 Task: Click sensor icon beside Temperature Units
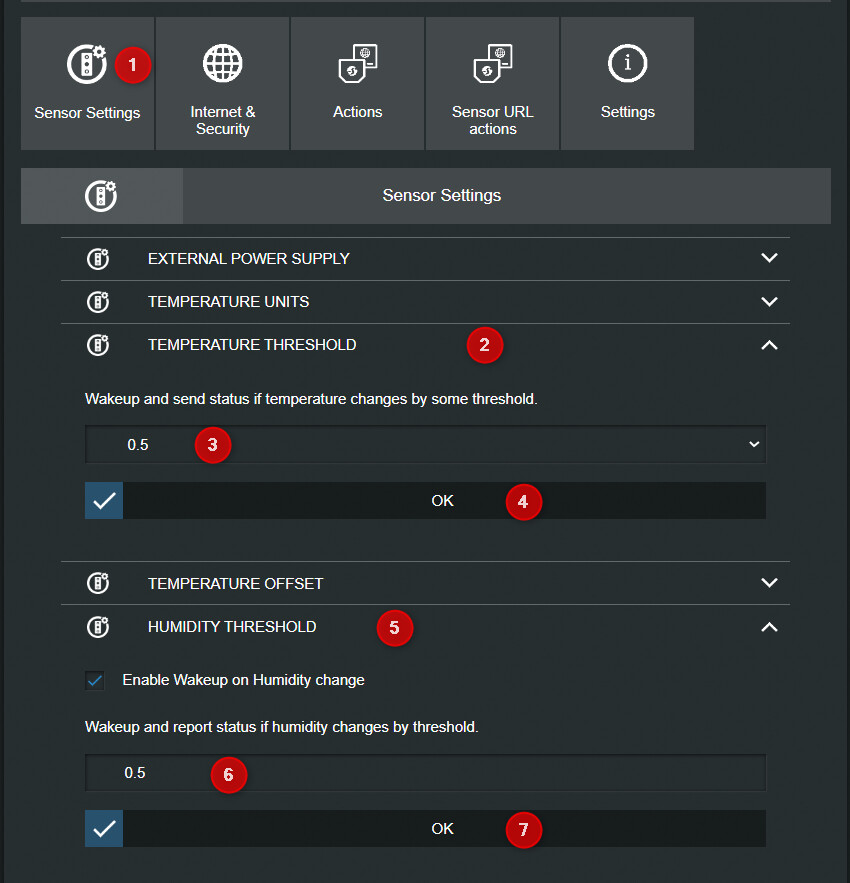pyautogui.click(x=98, y=302)
